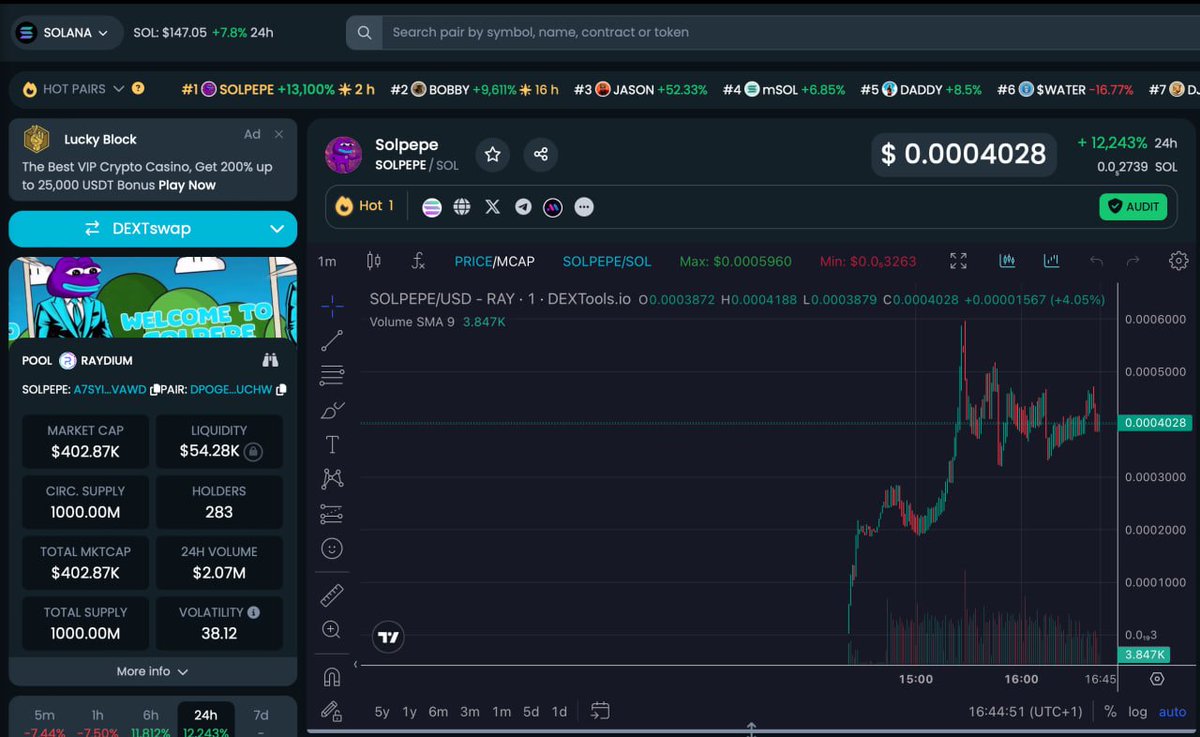Toggle magnet mode for drawings
This screenshot has height=737, width=1200.
332,677
